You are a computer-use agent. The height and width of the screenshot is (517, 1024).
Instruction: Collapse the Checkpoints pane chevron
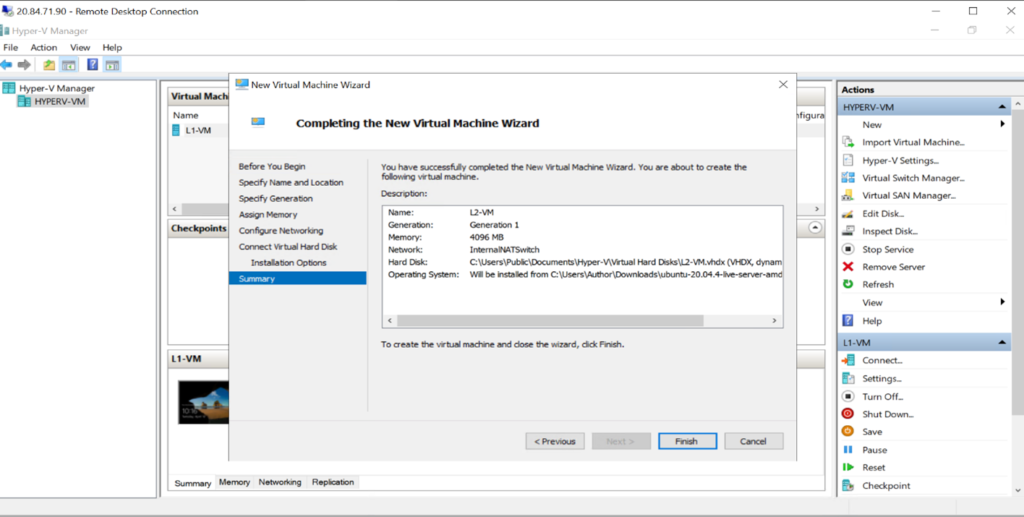814,228
